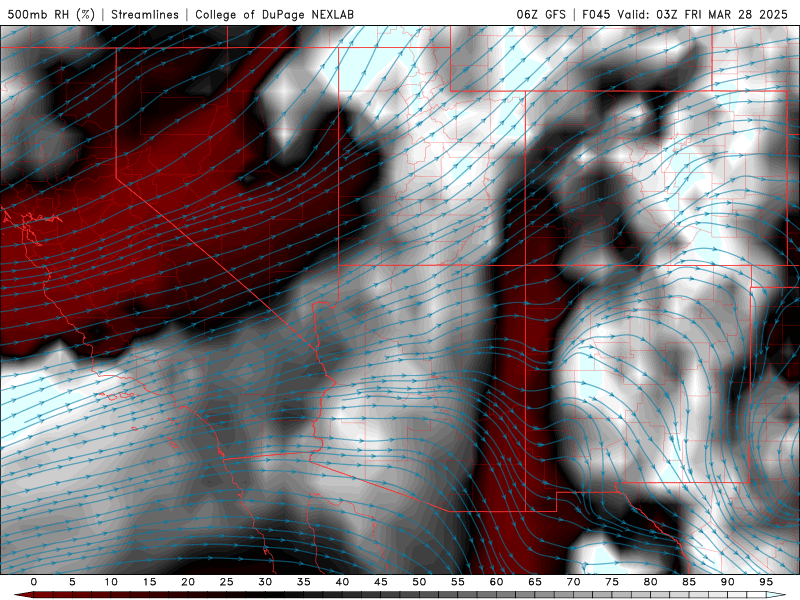Select the '30' label on the RH scale
This screenshot has height=600, width=800.
(265, 582)
